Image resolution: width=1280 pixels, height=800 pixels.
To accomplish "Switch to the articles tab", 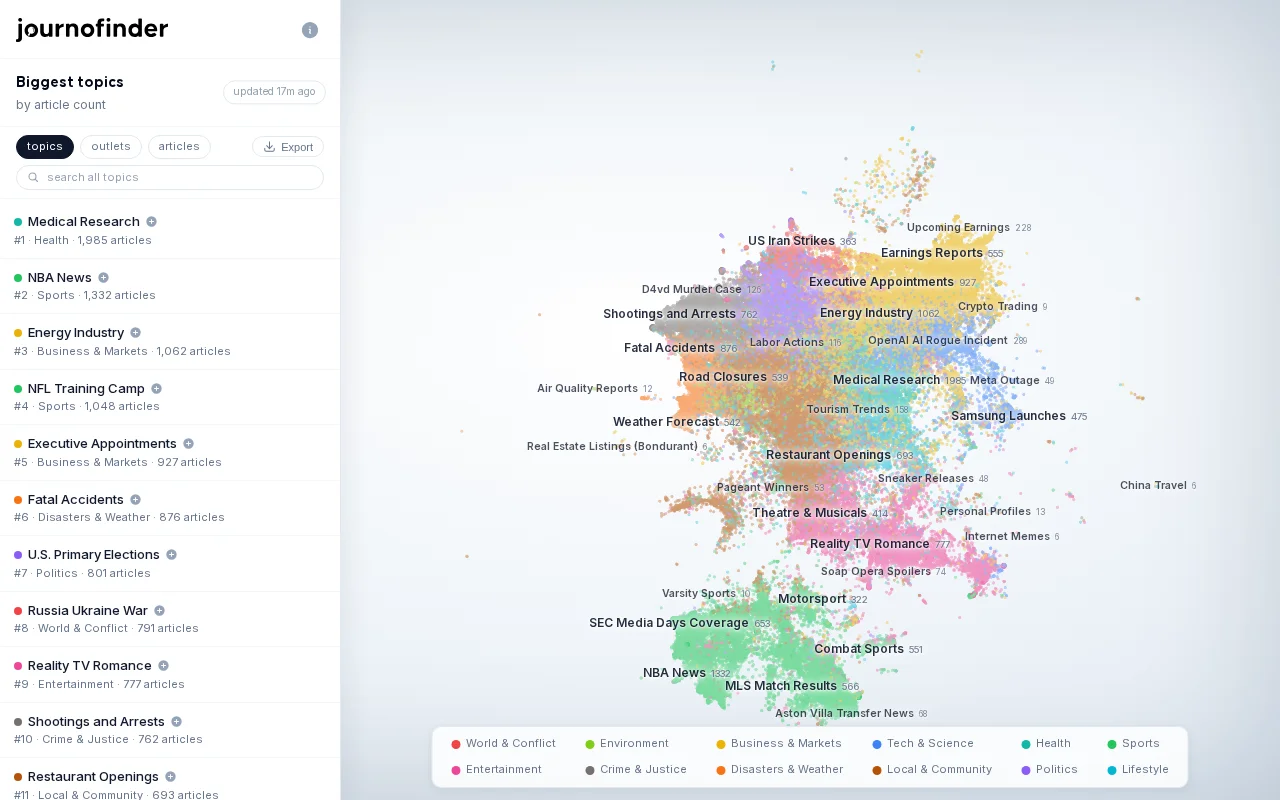I will (179, 147).
